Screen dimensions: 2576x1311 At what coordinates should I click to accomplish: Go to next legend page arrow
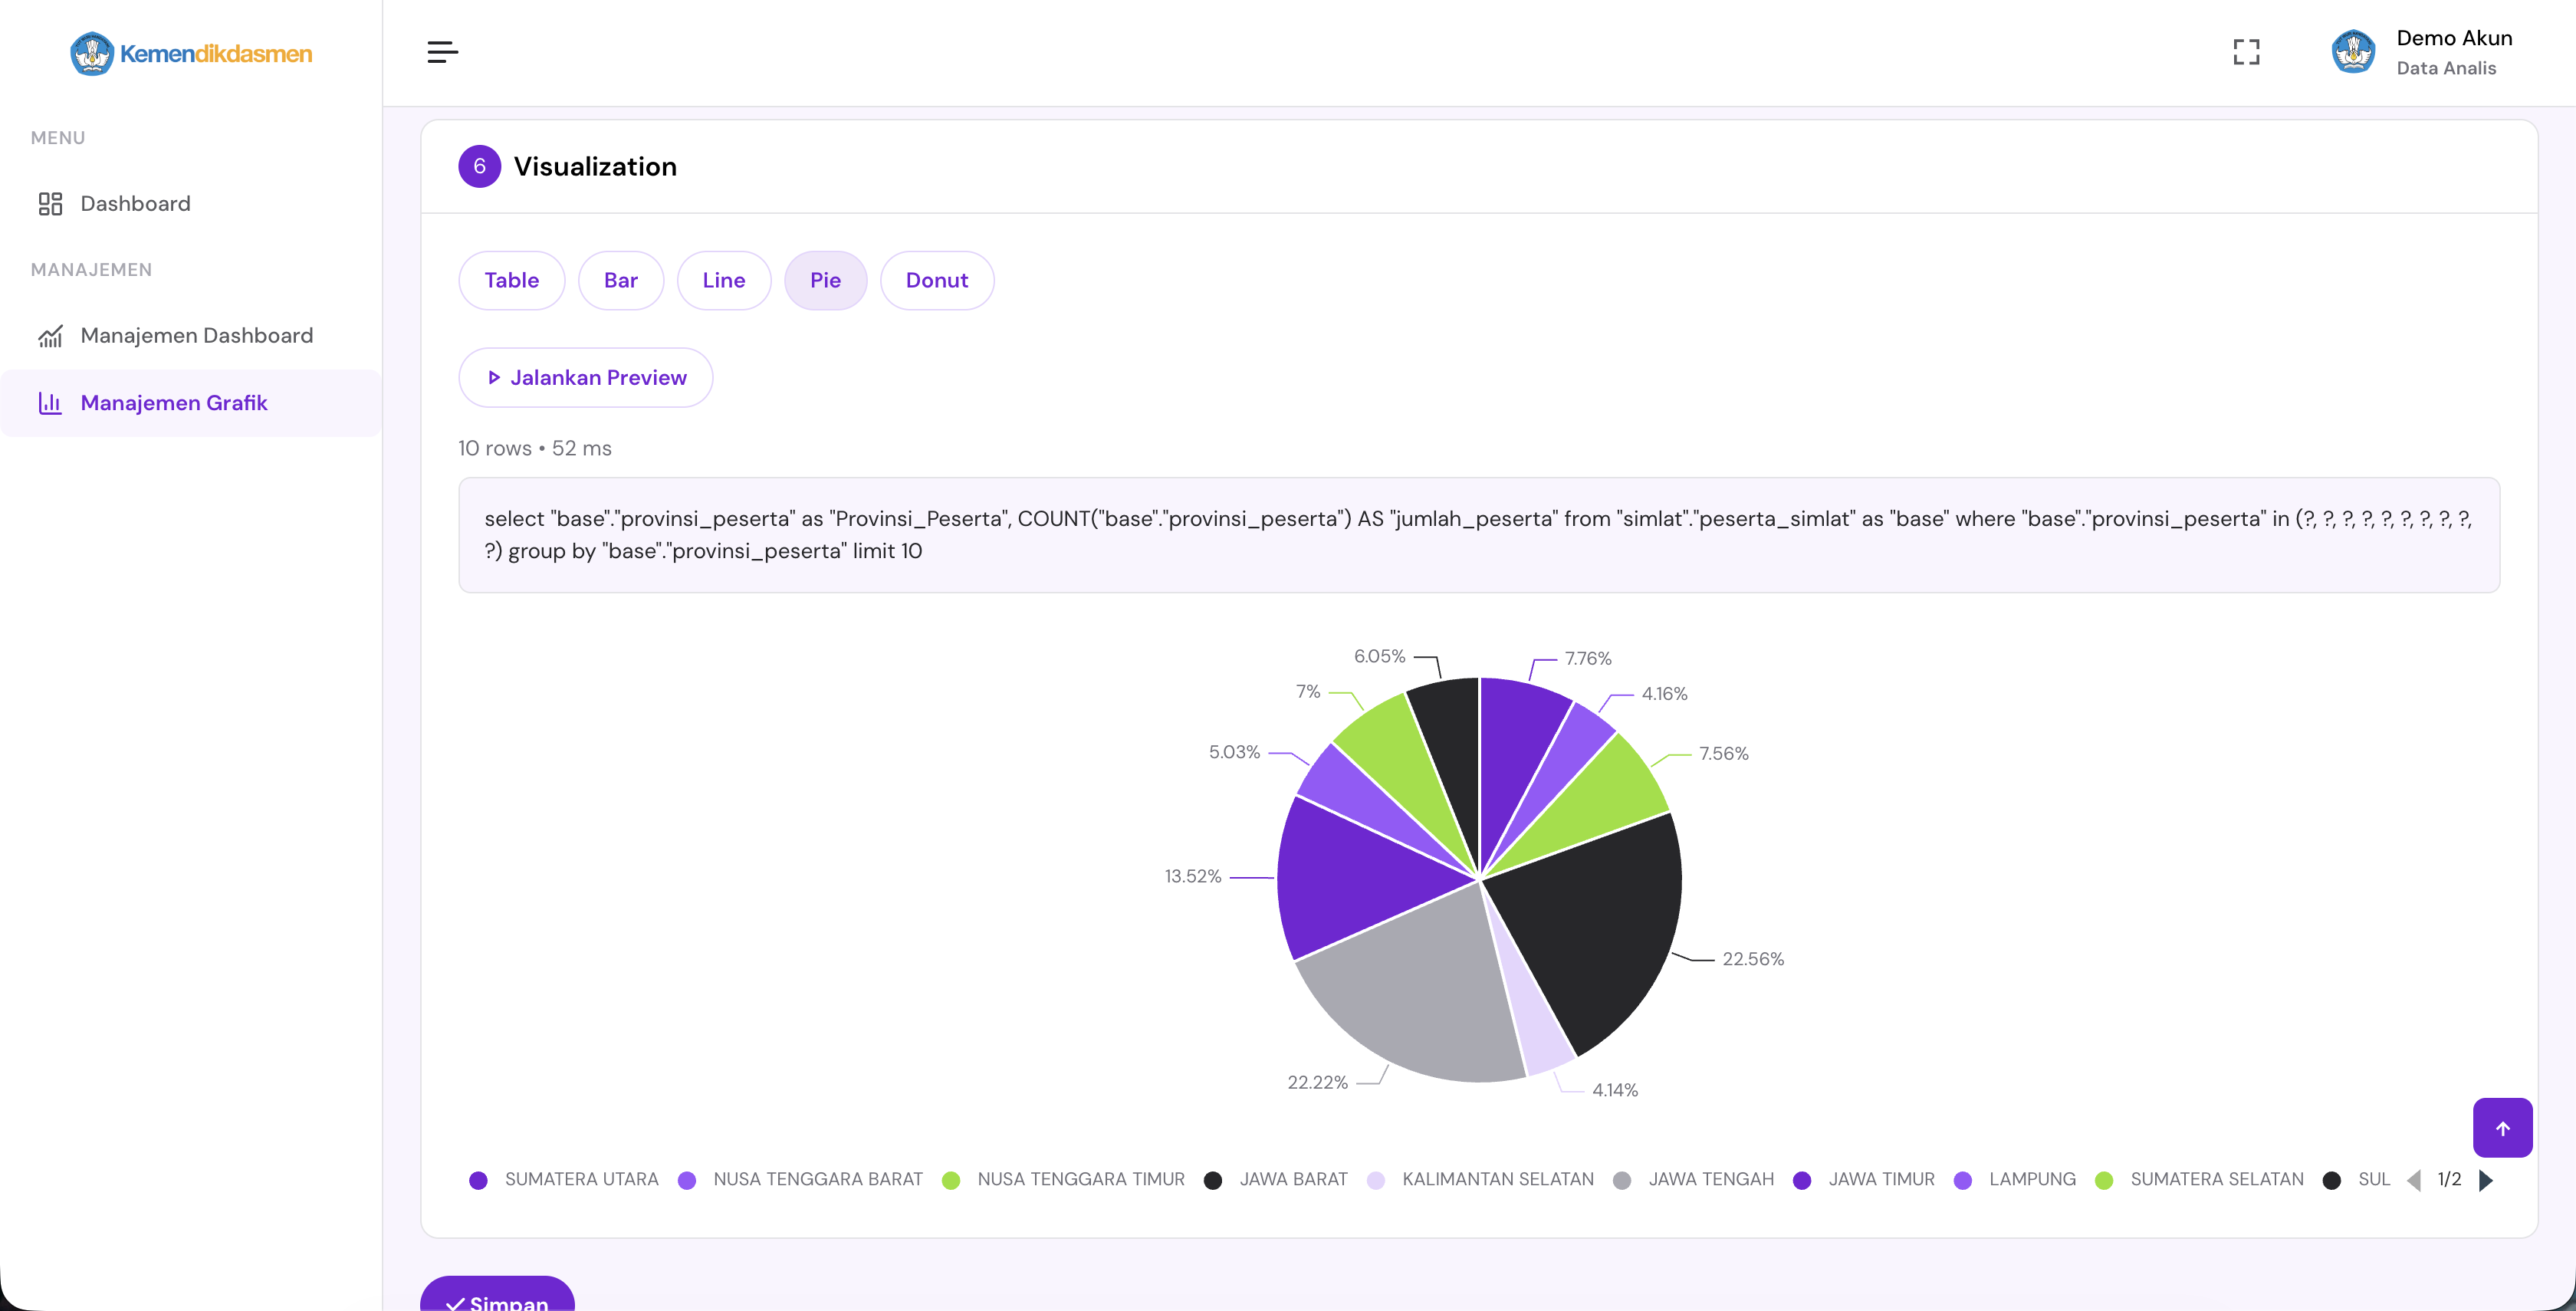click(2486, 1180)
